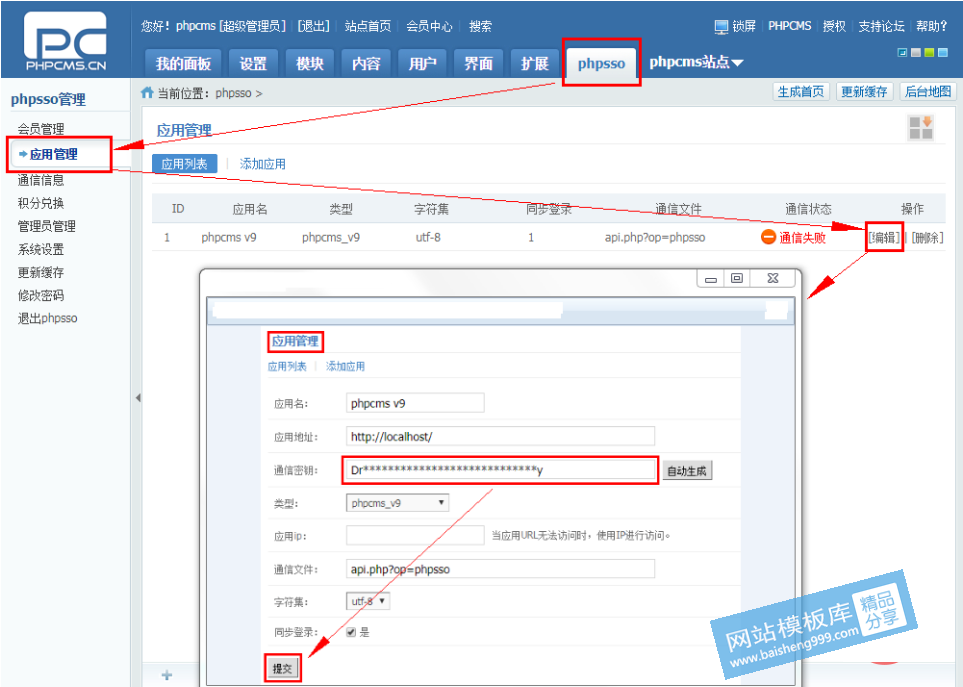Open the 模块 tab
Image resolution: width=963 pixels, height=687 pixels.
click(x=310, y=63)
